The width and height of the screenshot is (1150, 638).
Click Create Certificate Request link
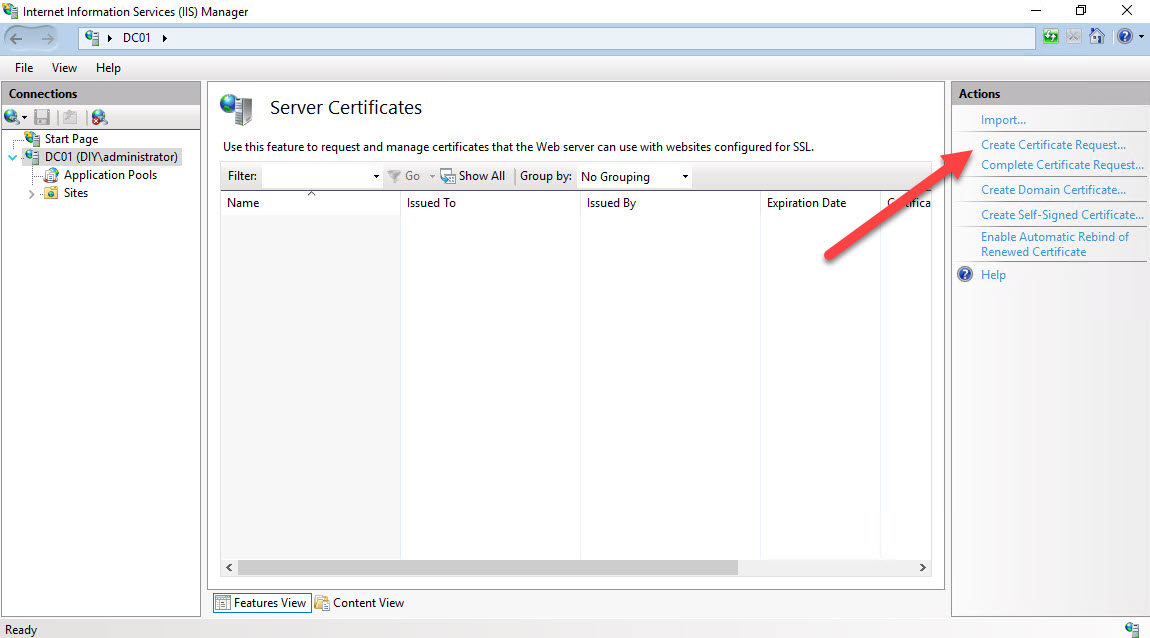(1053, 145)
